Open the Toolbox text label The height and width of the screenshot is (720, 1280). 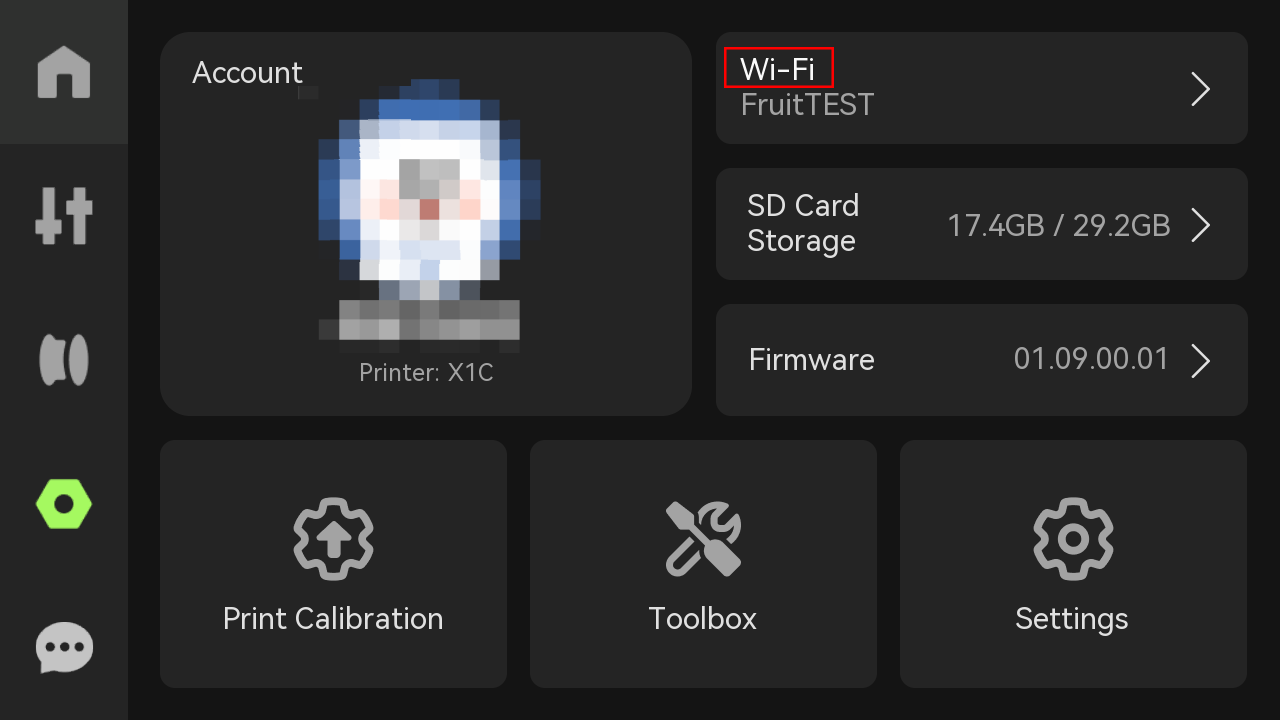[703, 618]
